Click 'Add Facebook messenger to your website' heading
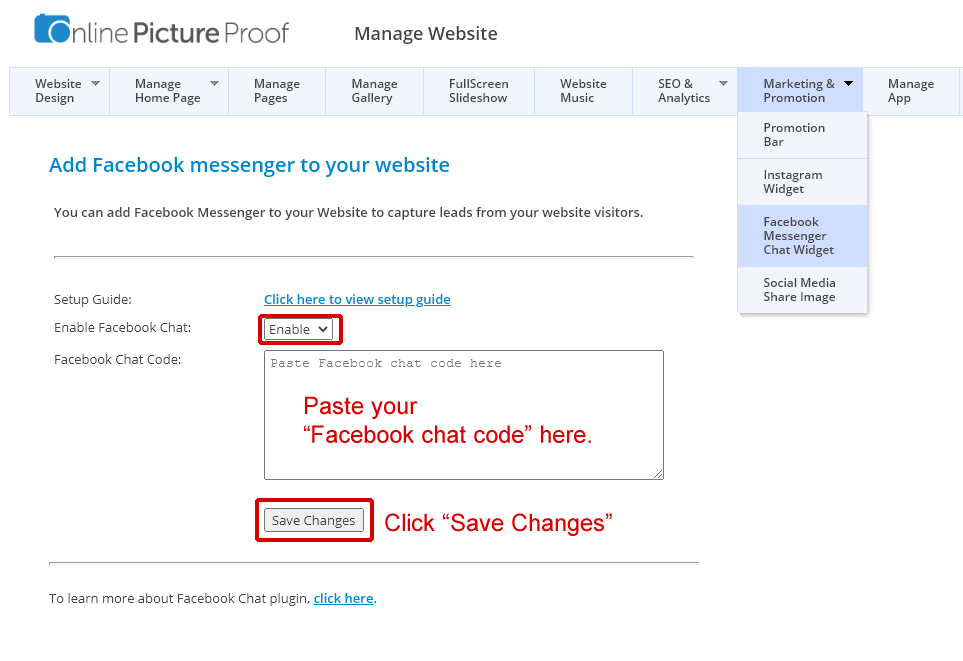Screen dimensions: 963x661 pos(249,165)
